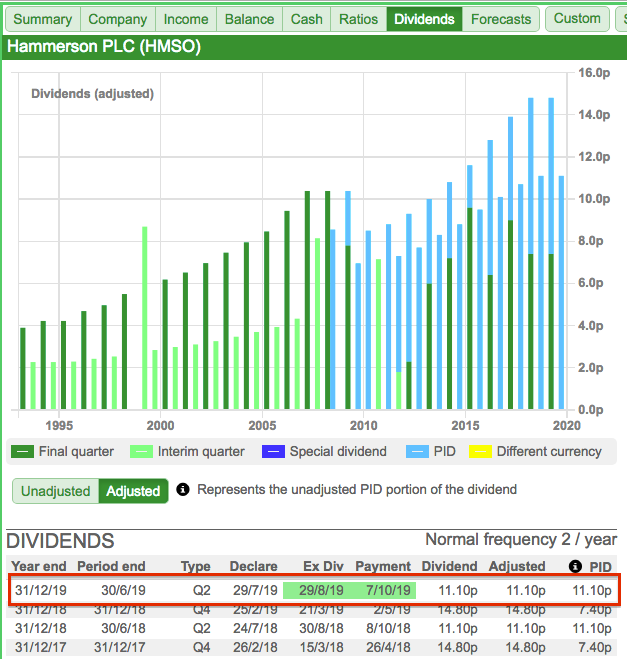Click the Dividends (adjusted) chart title
Screen dimensions: 627x659
[92, 94]
